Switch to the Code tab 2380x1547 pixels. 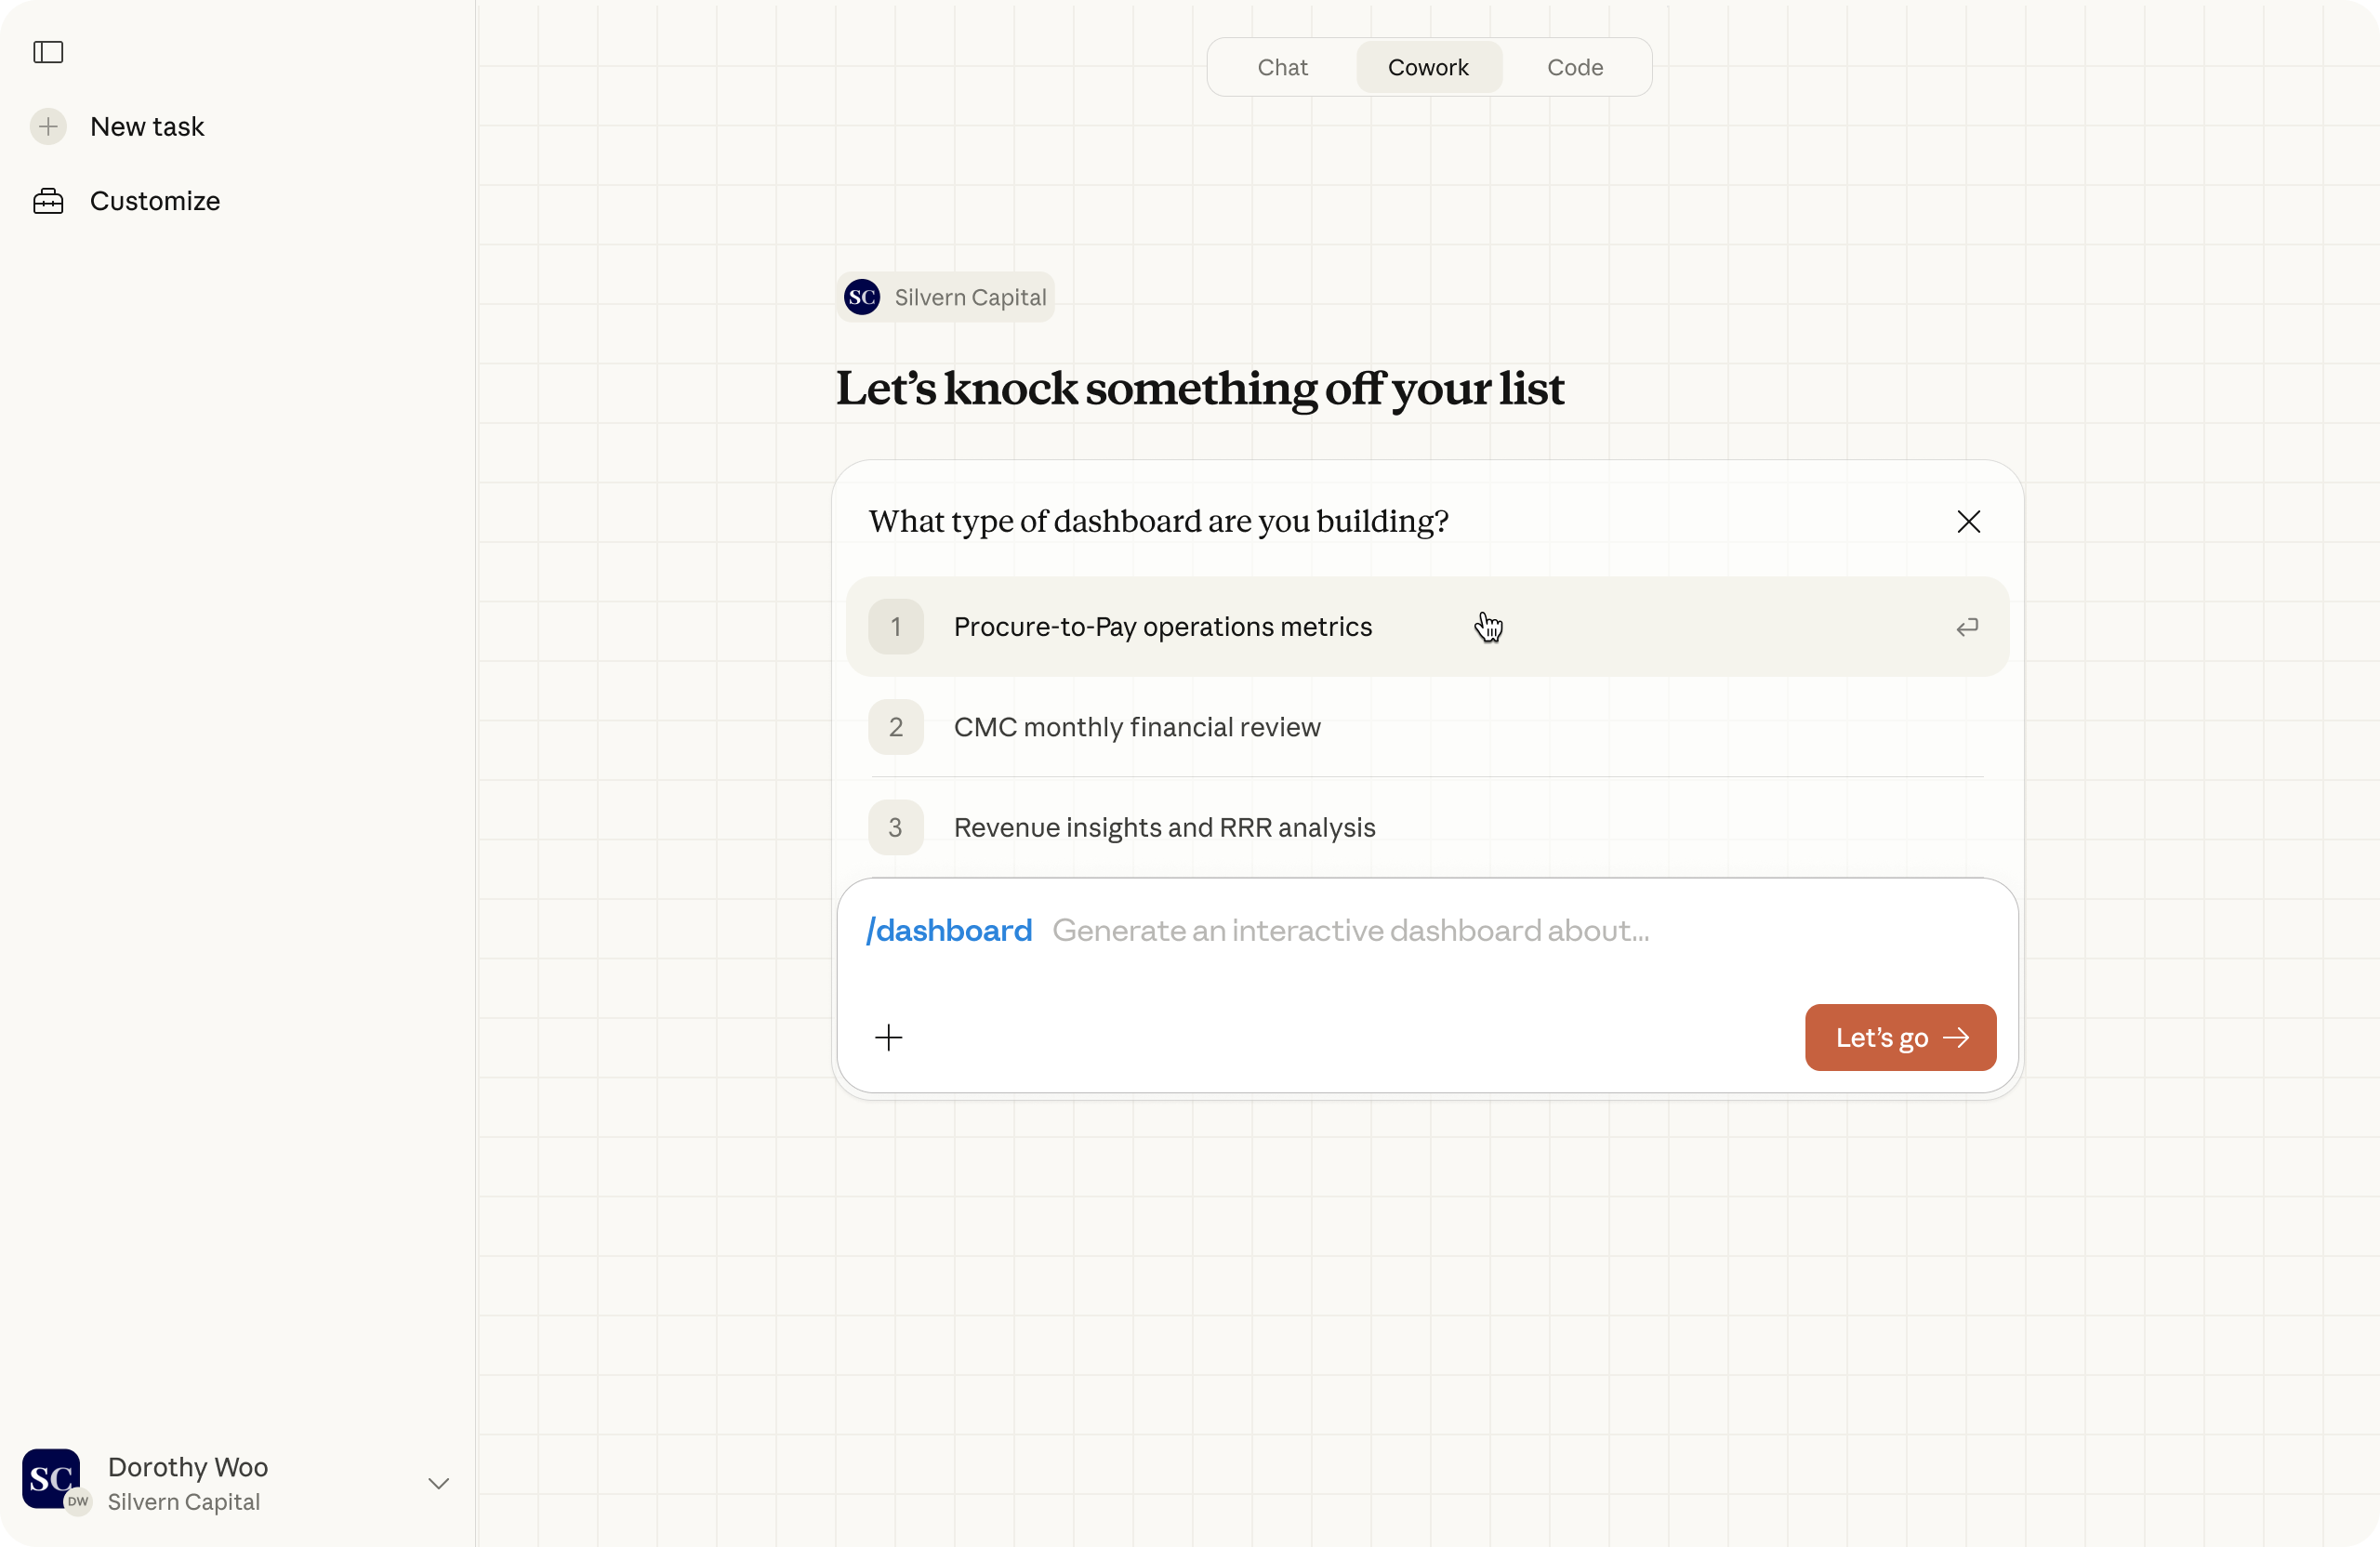tap(1574, 67)
